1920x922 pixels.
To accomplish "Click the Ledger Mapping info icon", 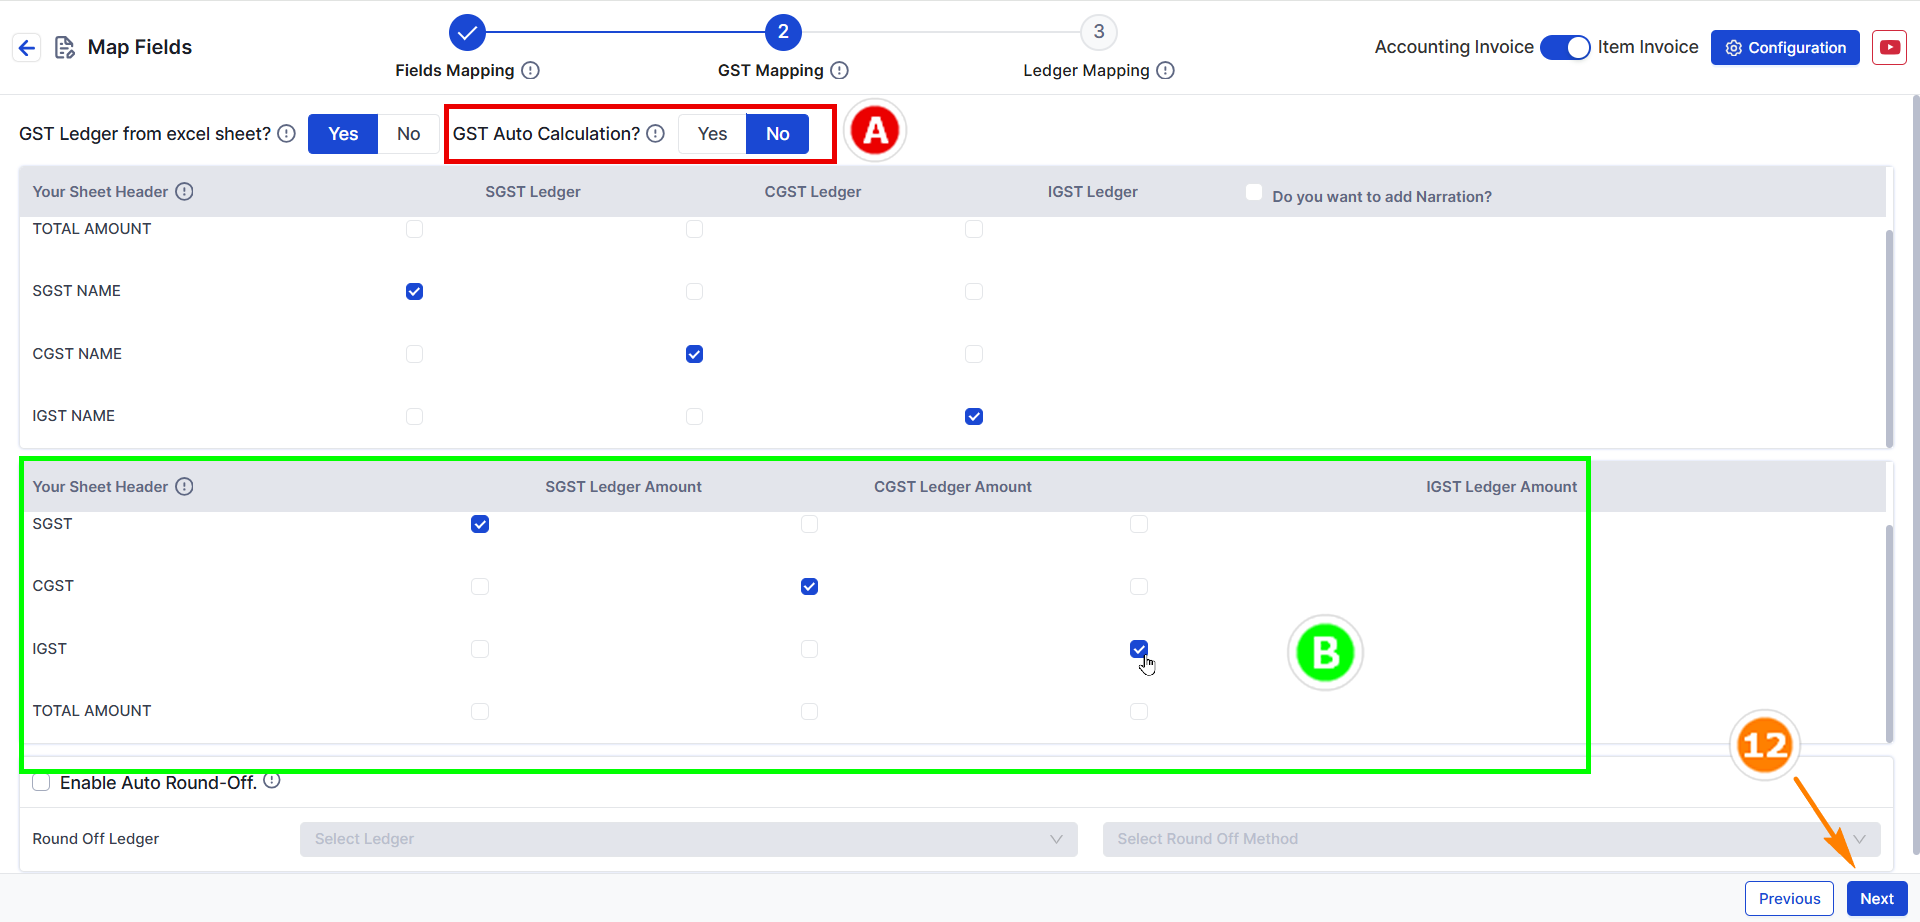I will click(1166, 70).
